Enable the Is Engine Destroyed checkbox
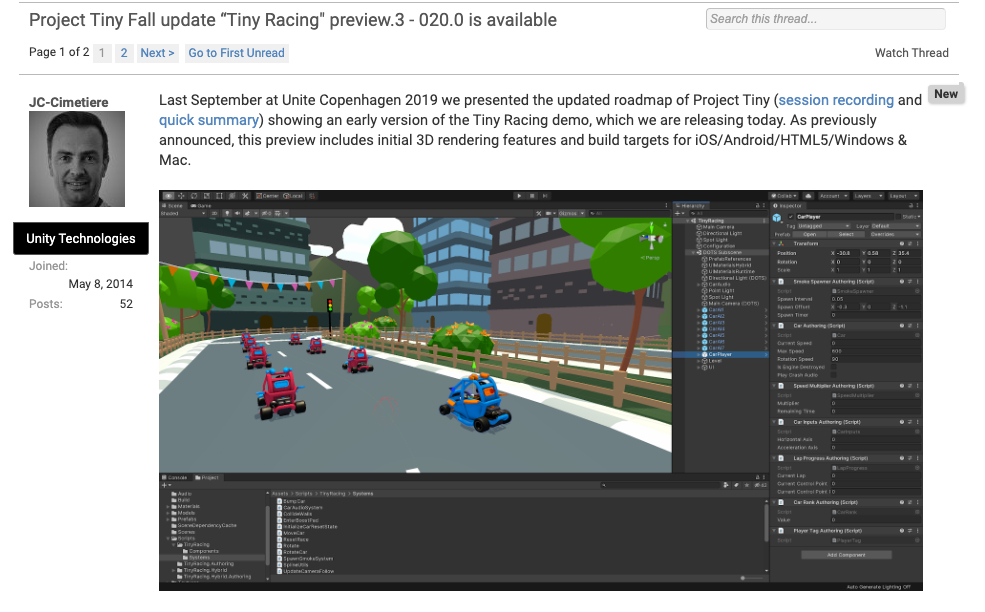The image size is (985, 612). point(834,367)
